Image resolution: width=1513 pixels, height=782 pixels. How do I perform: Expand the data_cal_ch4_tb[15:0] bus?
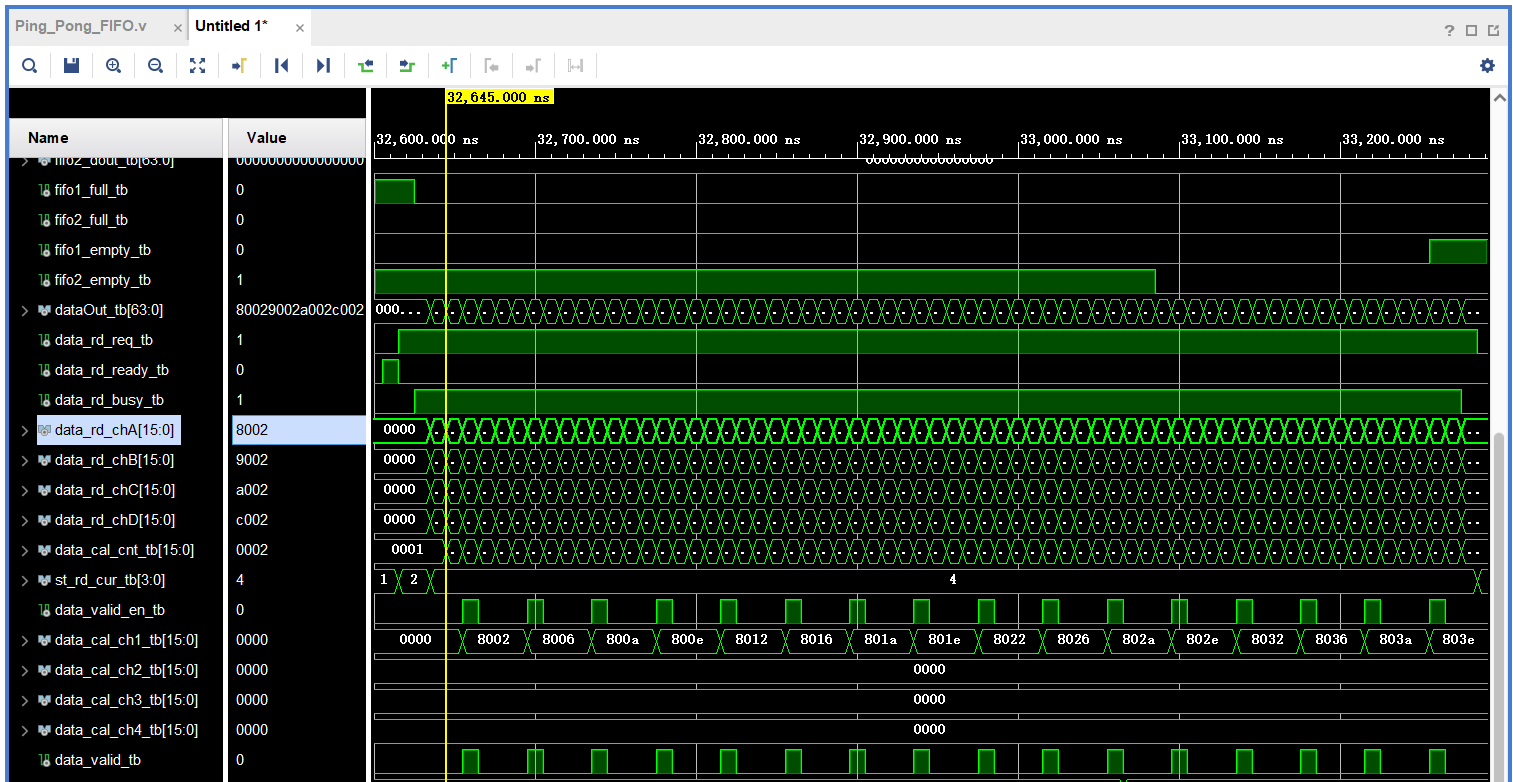click(25, 730)
